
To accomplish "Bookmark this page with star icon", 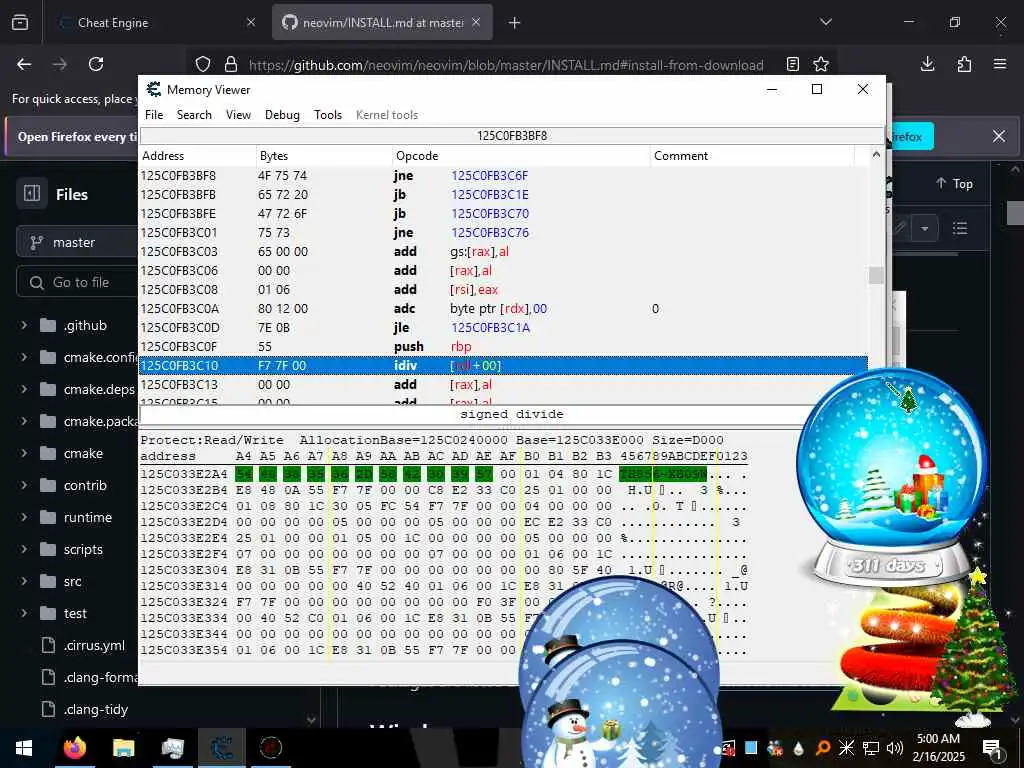I will 821,64.
